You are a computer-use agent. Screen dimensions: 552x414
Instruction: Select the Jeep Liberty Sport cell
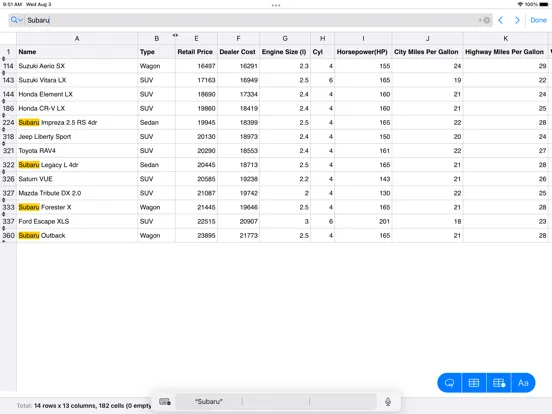pyautogui.click(x=77, y=137)
